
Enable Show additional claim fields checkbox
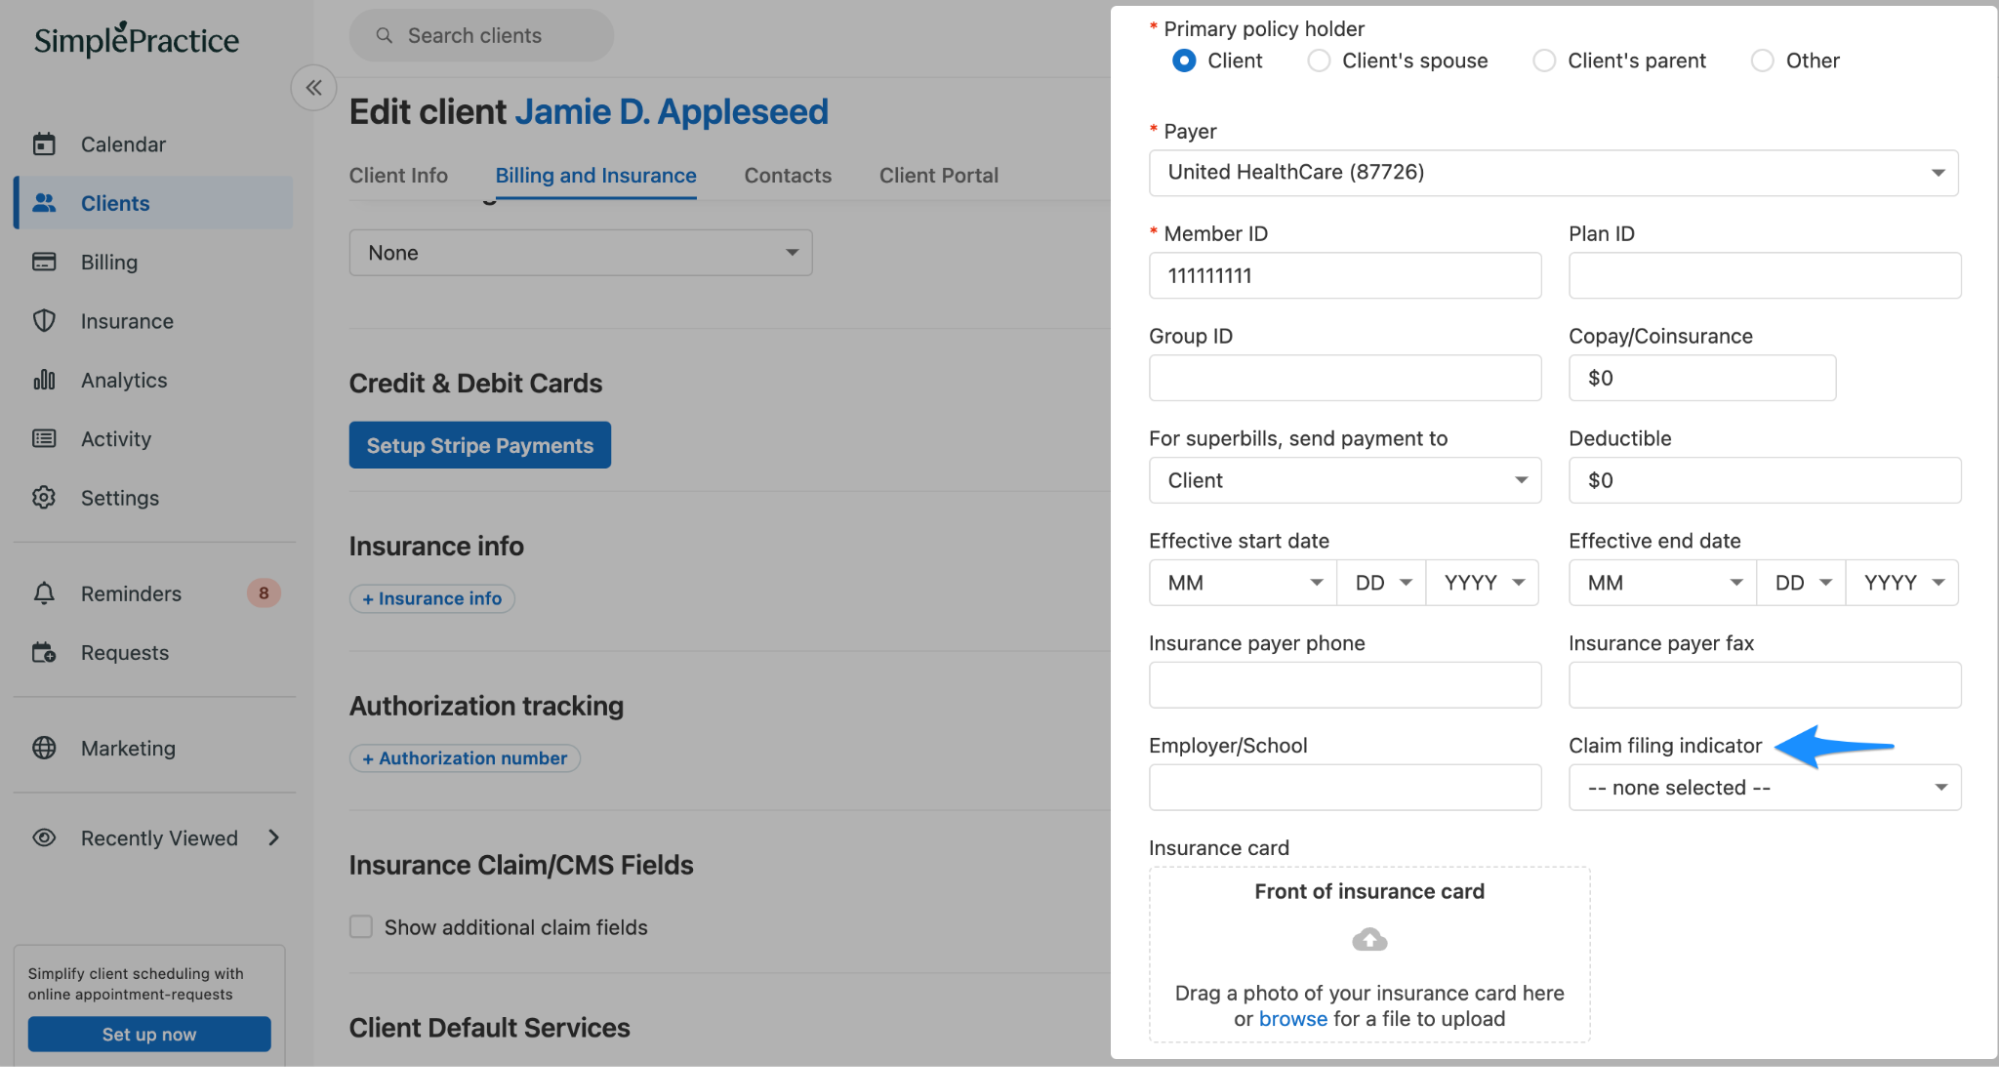pos(361,927)
